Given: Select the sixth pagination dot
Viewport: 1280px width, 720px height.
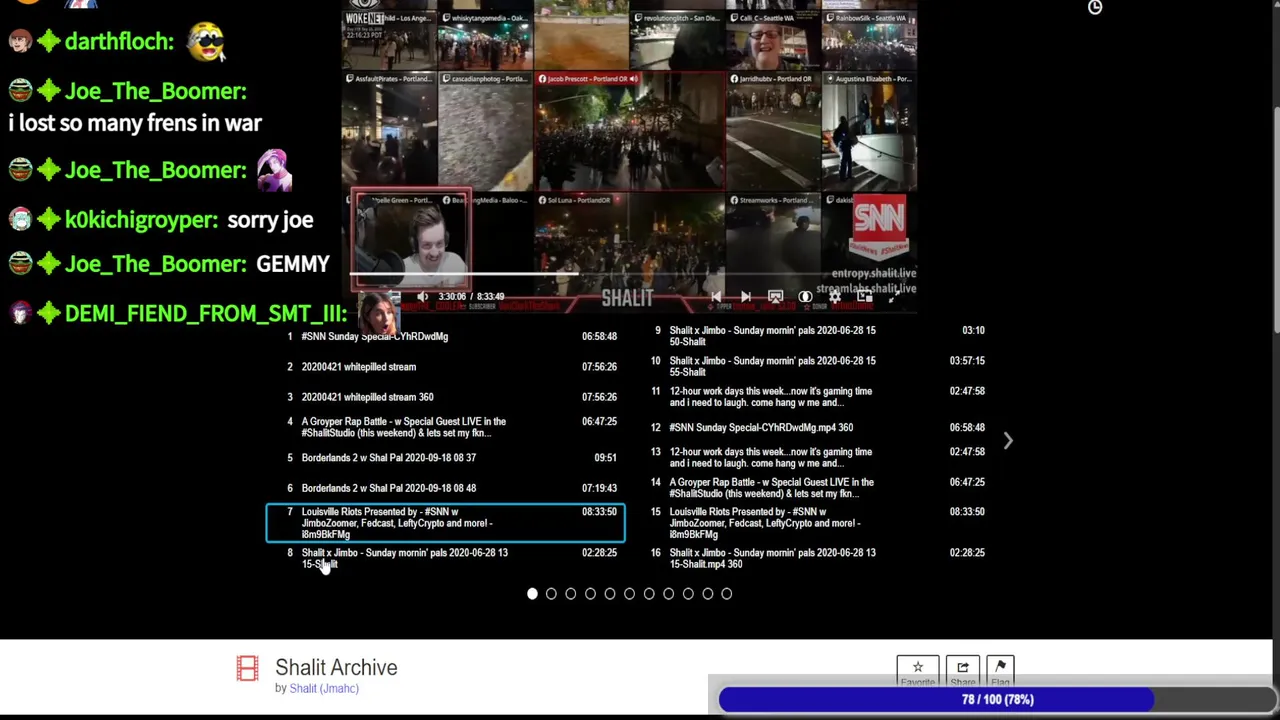Looking at the screenshot, I should (629, 594).
